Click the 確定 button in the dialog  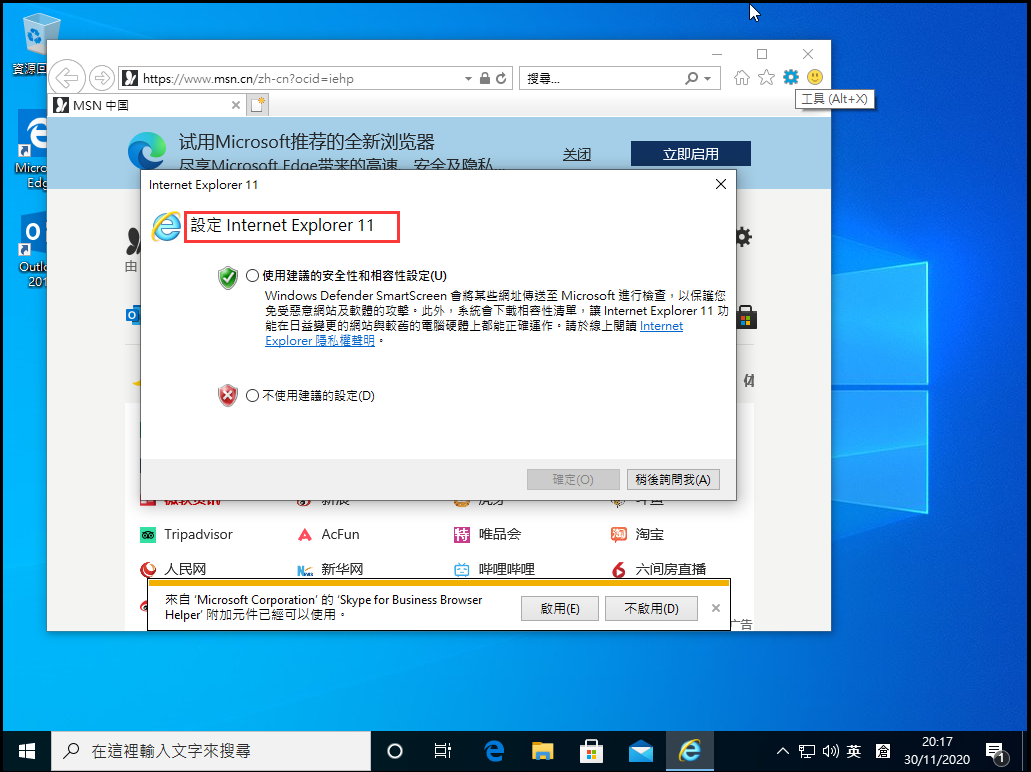click(x=573, y=479)
